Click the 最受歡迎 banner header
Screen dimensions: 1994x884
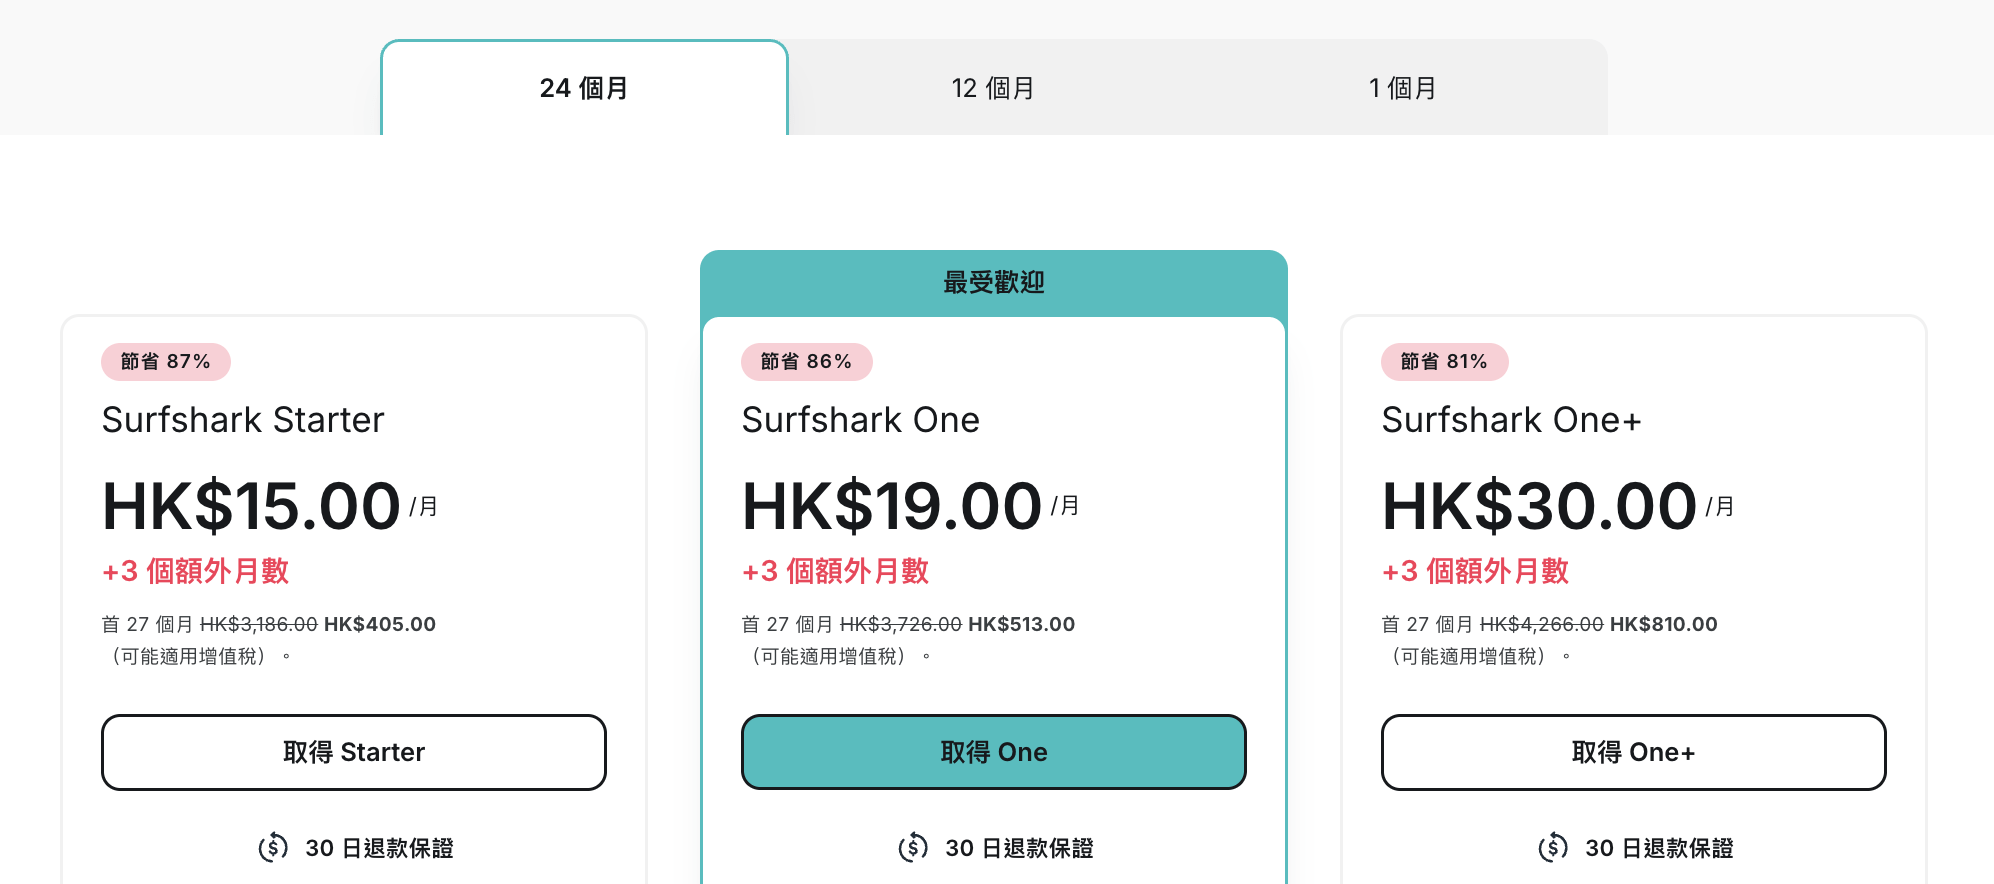993,283
